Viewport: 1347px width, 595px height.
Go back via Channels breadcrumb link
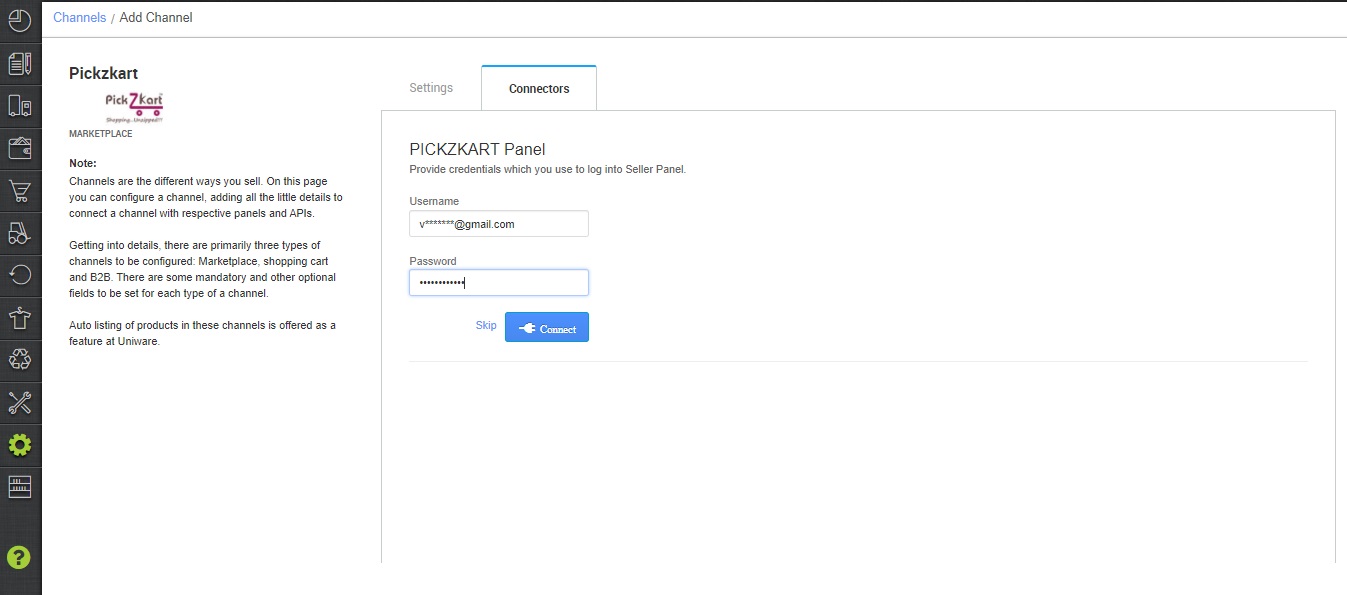(79, 17)
